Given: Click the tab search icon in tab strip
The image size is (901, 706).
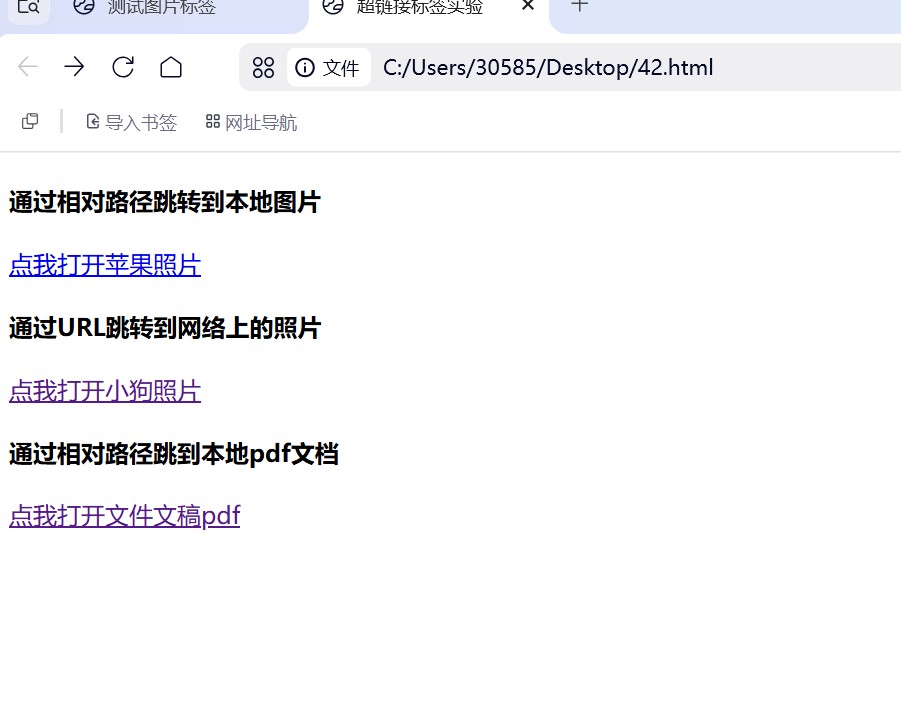Looking at the screenshot, I should [28, 7].
